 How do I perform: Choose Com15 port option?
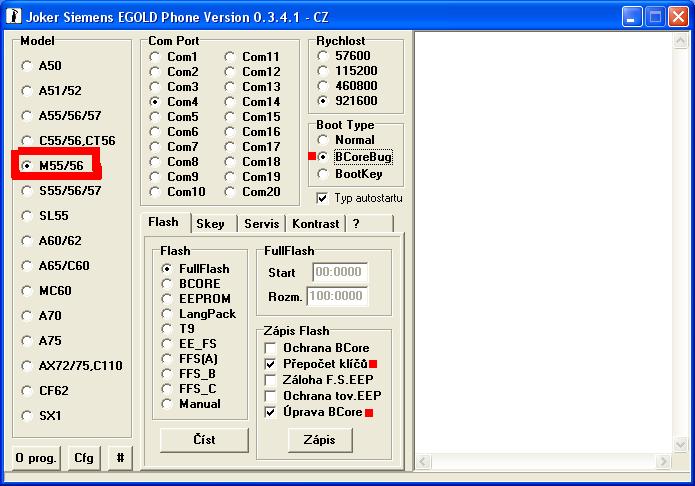[x=230, y=117]
